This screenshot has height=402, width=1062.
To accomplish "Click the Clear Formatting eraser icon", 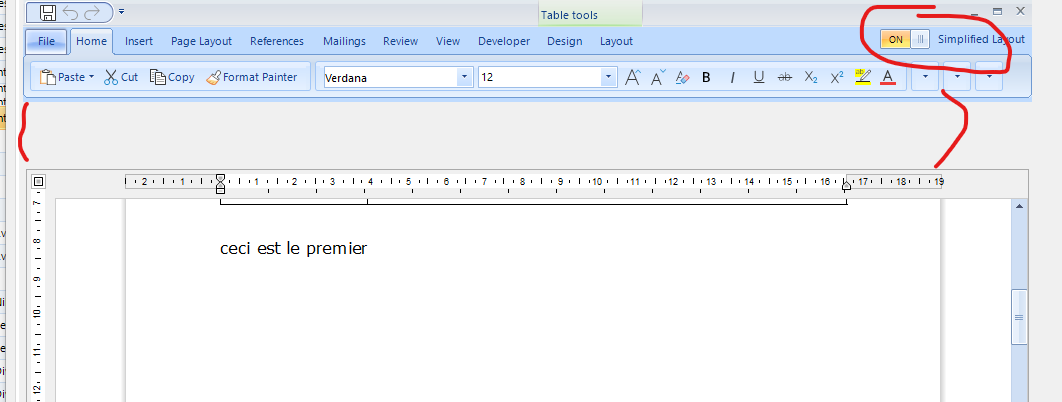I will [682, 77].
